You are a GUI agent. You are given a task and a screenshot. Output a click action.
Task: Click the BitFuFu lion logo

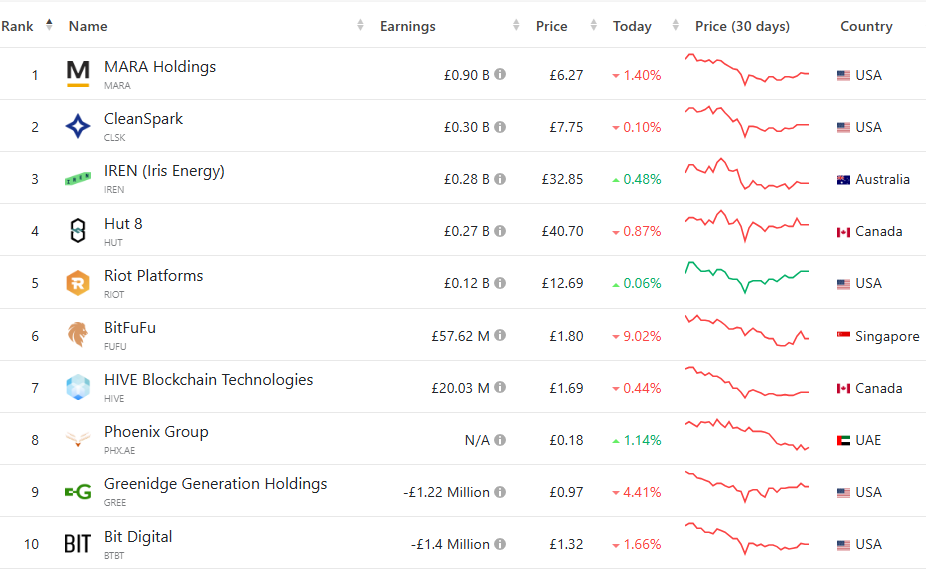(78, 335)
